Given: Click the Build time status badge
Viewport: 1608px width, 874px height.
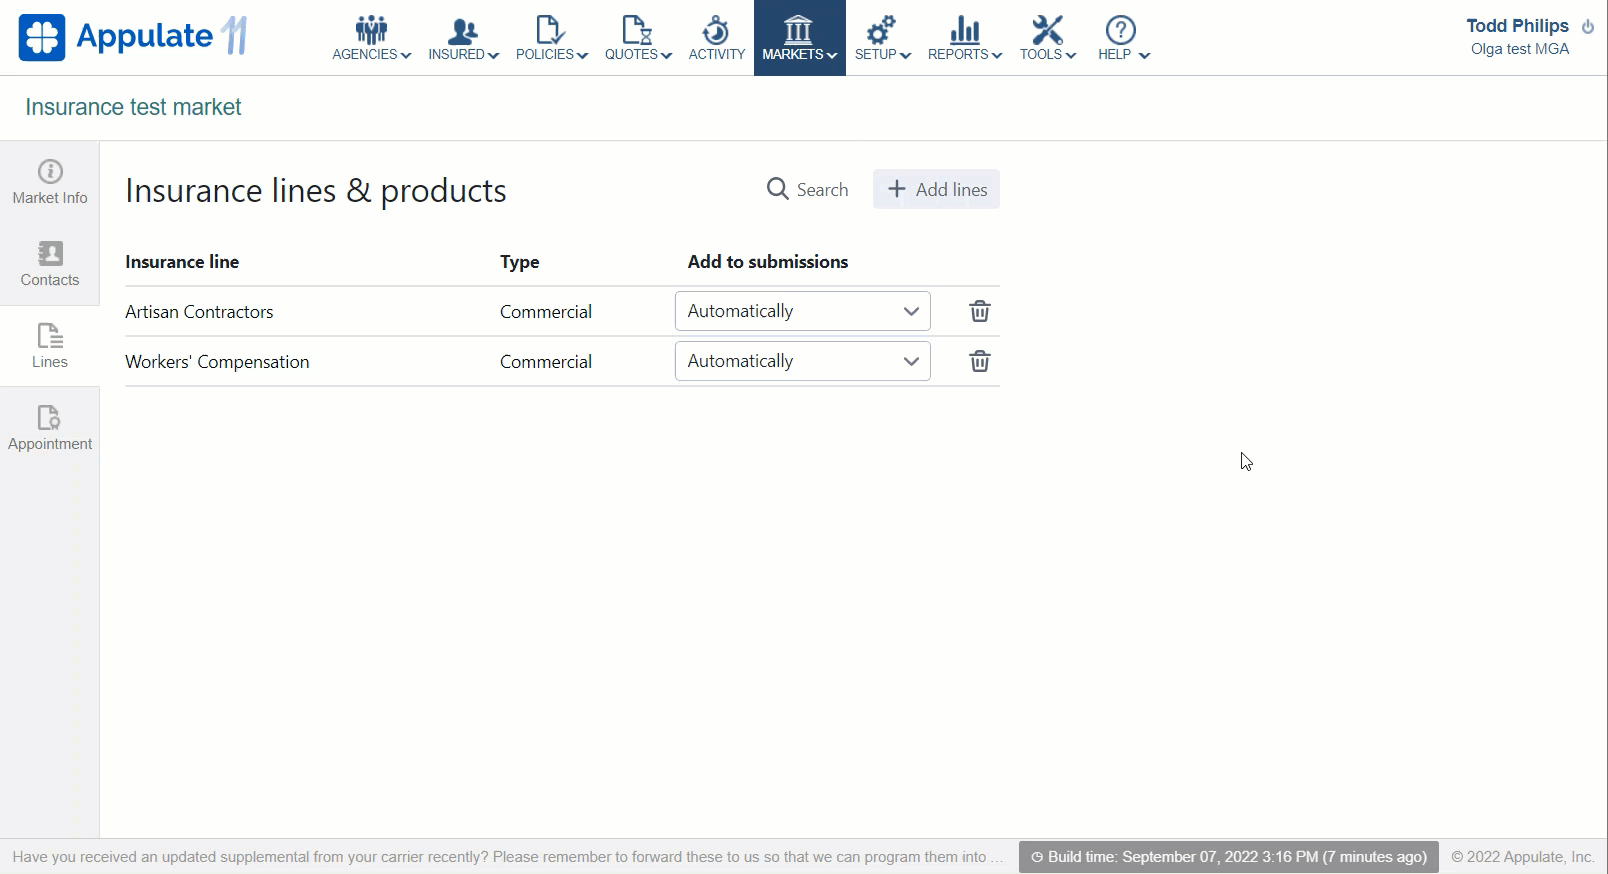Looking at the screenshot, I should [1228, 857].
